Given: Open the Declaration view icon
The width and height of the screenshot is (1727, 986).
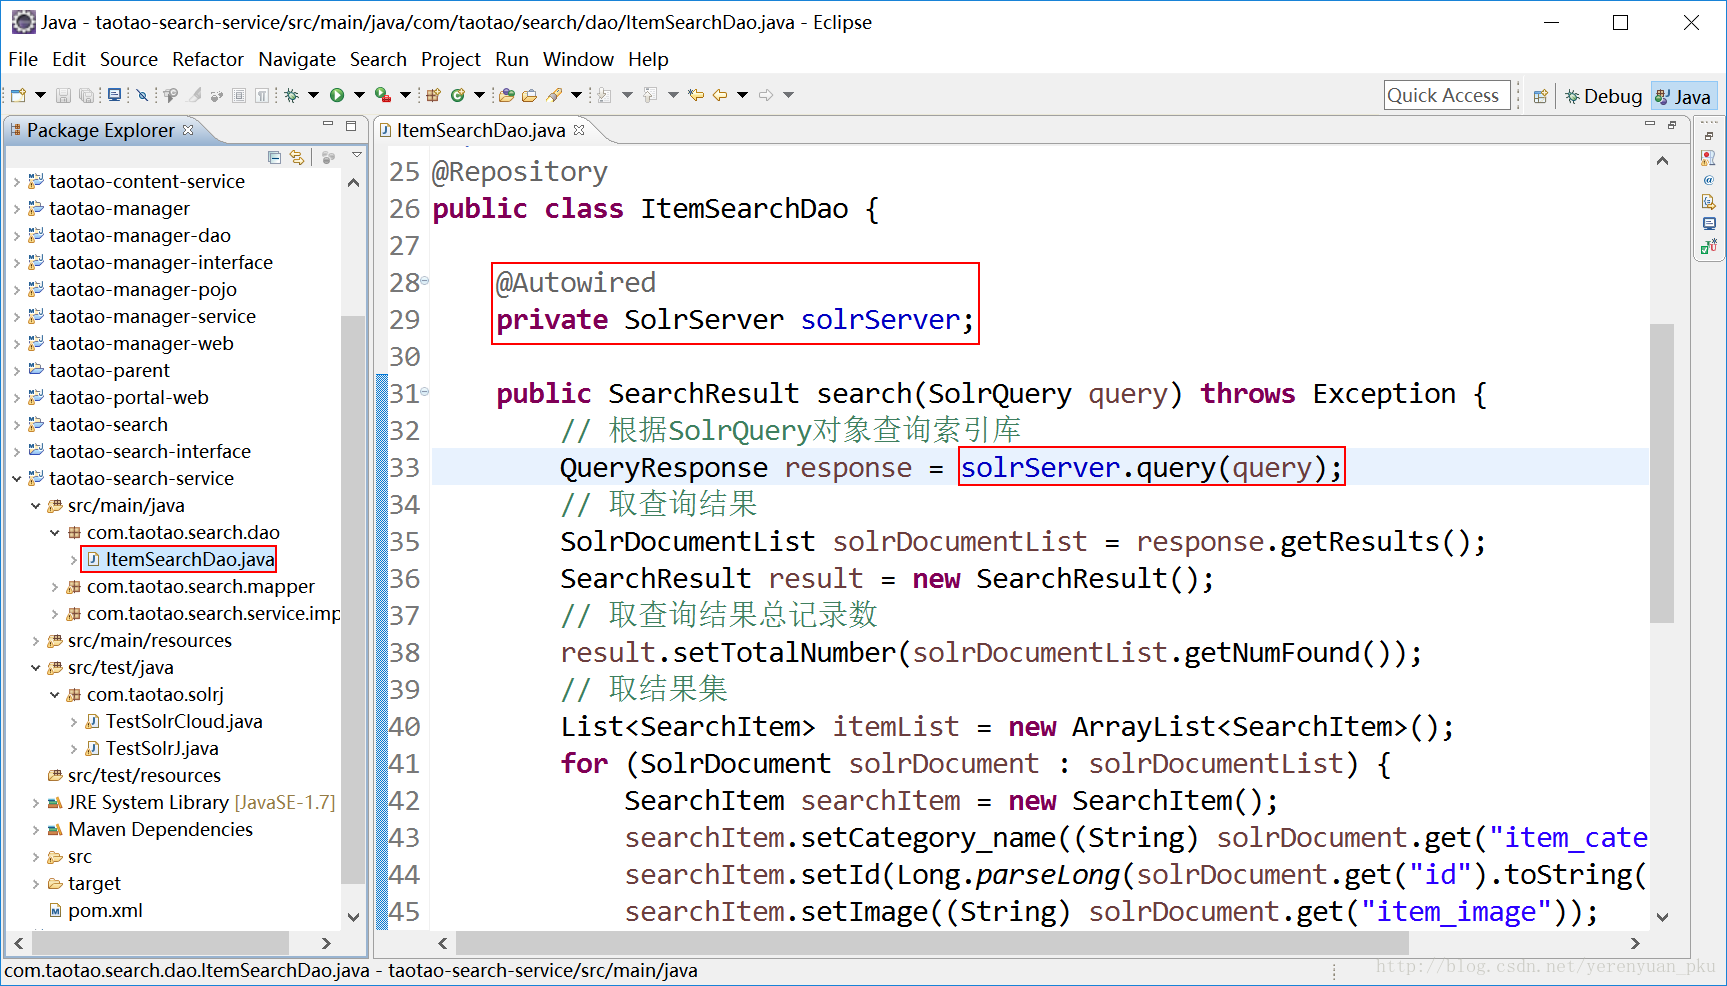Looking at the screenshot, I should [1708, 202].
